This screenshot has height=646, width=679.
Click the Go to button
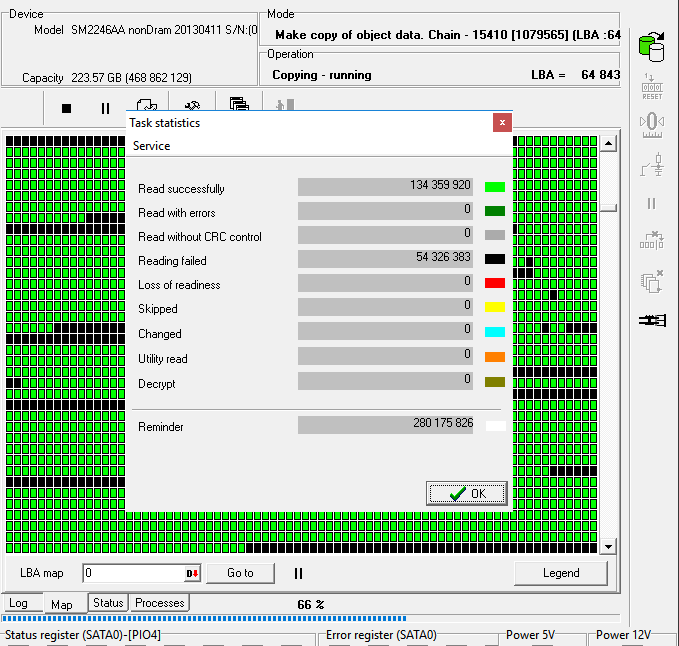coord(240,573)
